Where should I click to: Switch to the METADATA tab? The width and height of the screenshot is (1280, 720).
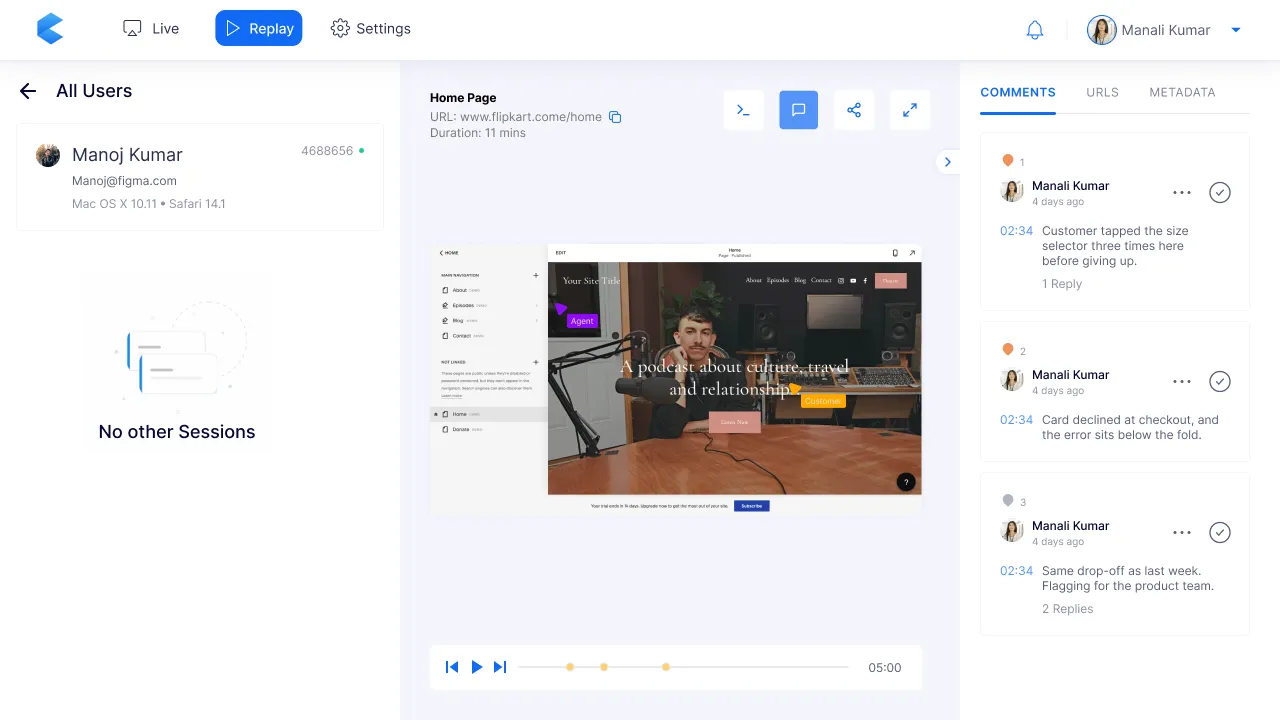[x=1182, y=92]
